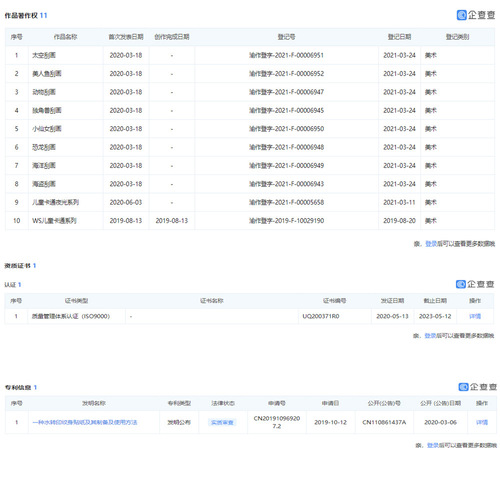Screen dimensions: 500x500
Task: Switch to the 认证 1 sub-tab
Action: (13, 285)
